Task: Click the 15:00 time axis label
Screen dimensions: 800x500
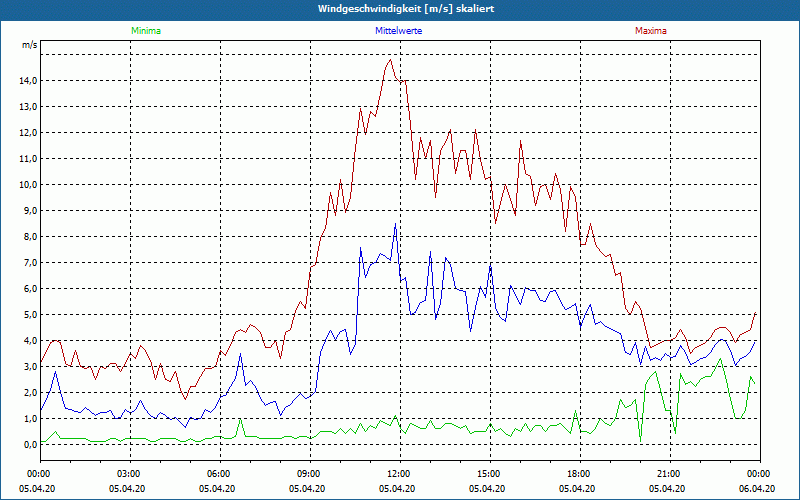Action: click(490, 474)
